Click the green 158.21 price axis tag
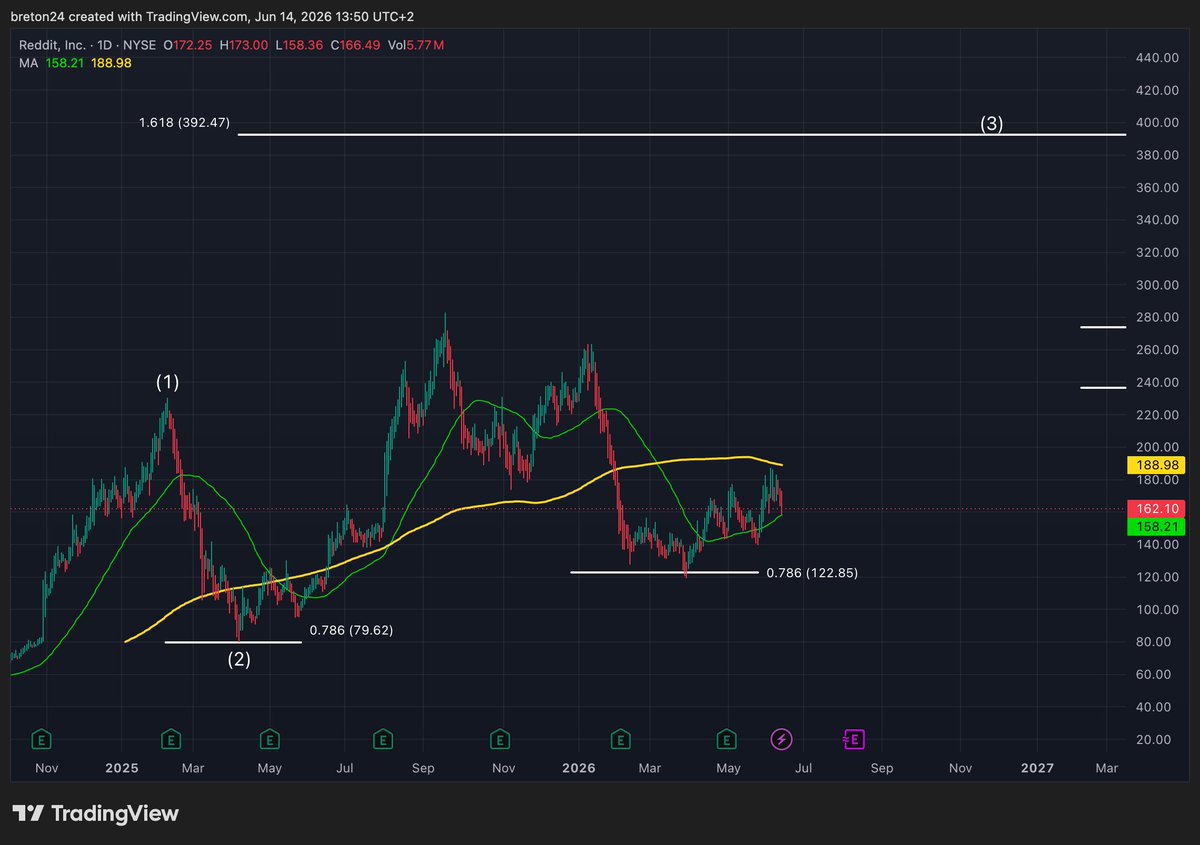Viewport: 1200px width, 845px height. [1154, 526]
